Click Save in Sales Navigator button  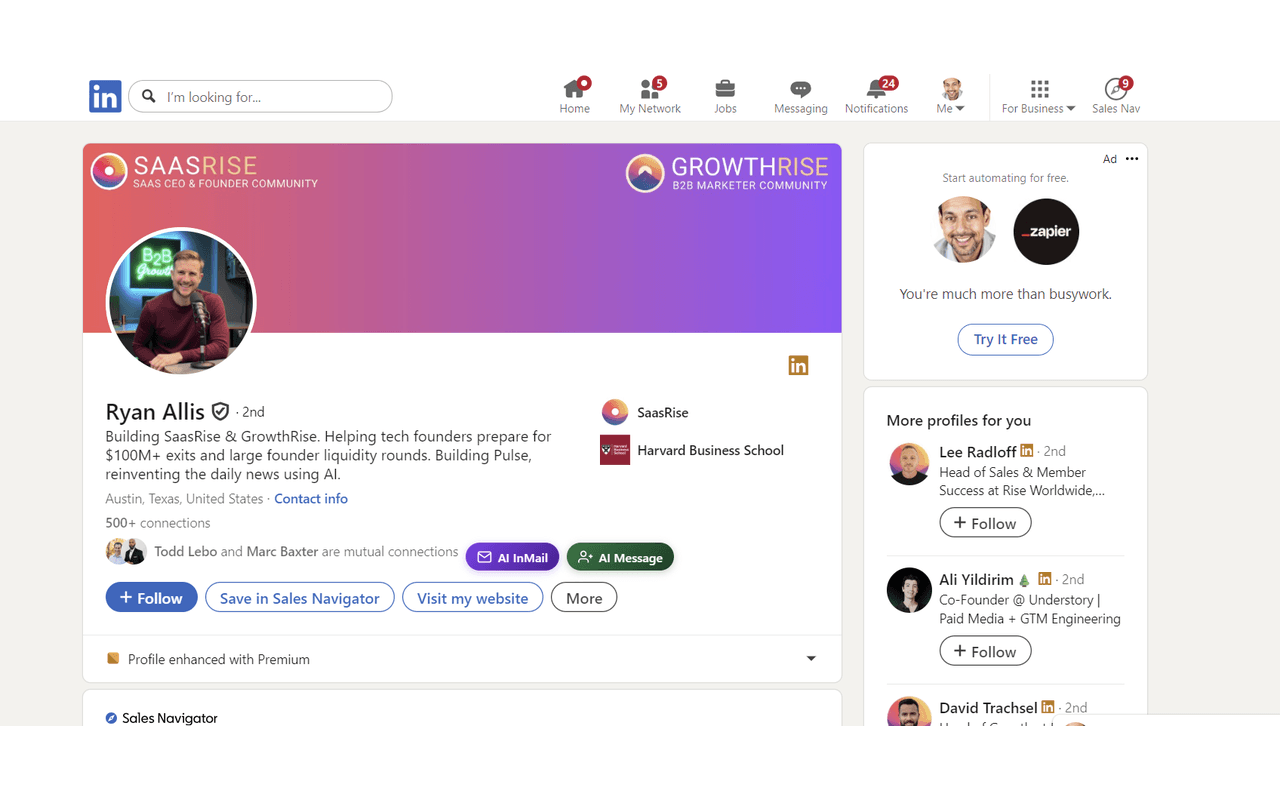tap(300, 598)
